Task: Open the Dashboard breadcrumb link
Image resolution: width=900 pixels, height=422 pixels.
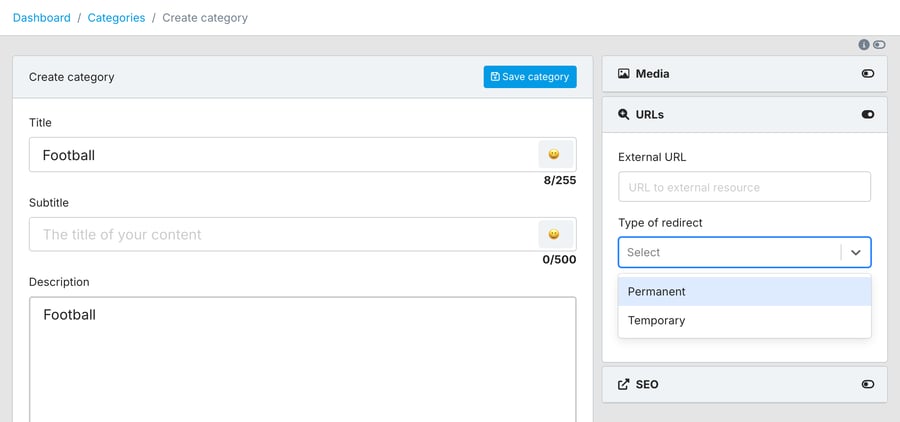Action: point(42,18)
